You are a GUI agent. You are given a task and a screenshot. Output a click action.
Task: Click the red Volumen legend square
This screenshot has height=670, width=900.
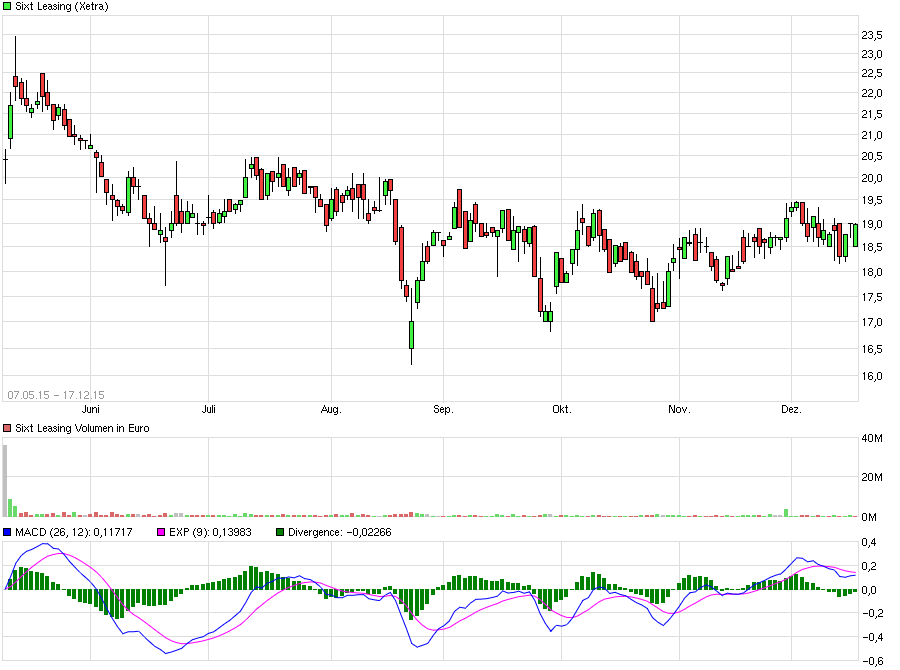click(8, 428)
